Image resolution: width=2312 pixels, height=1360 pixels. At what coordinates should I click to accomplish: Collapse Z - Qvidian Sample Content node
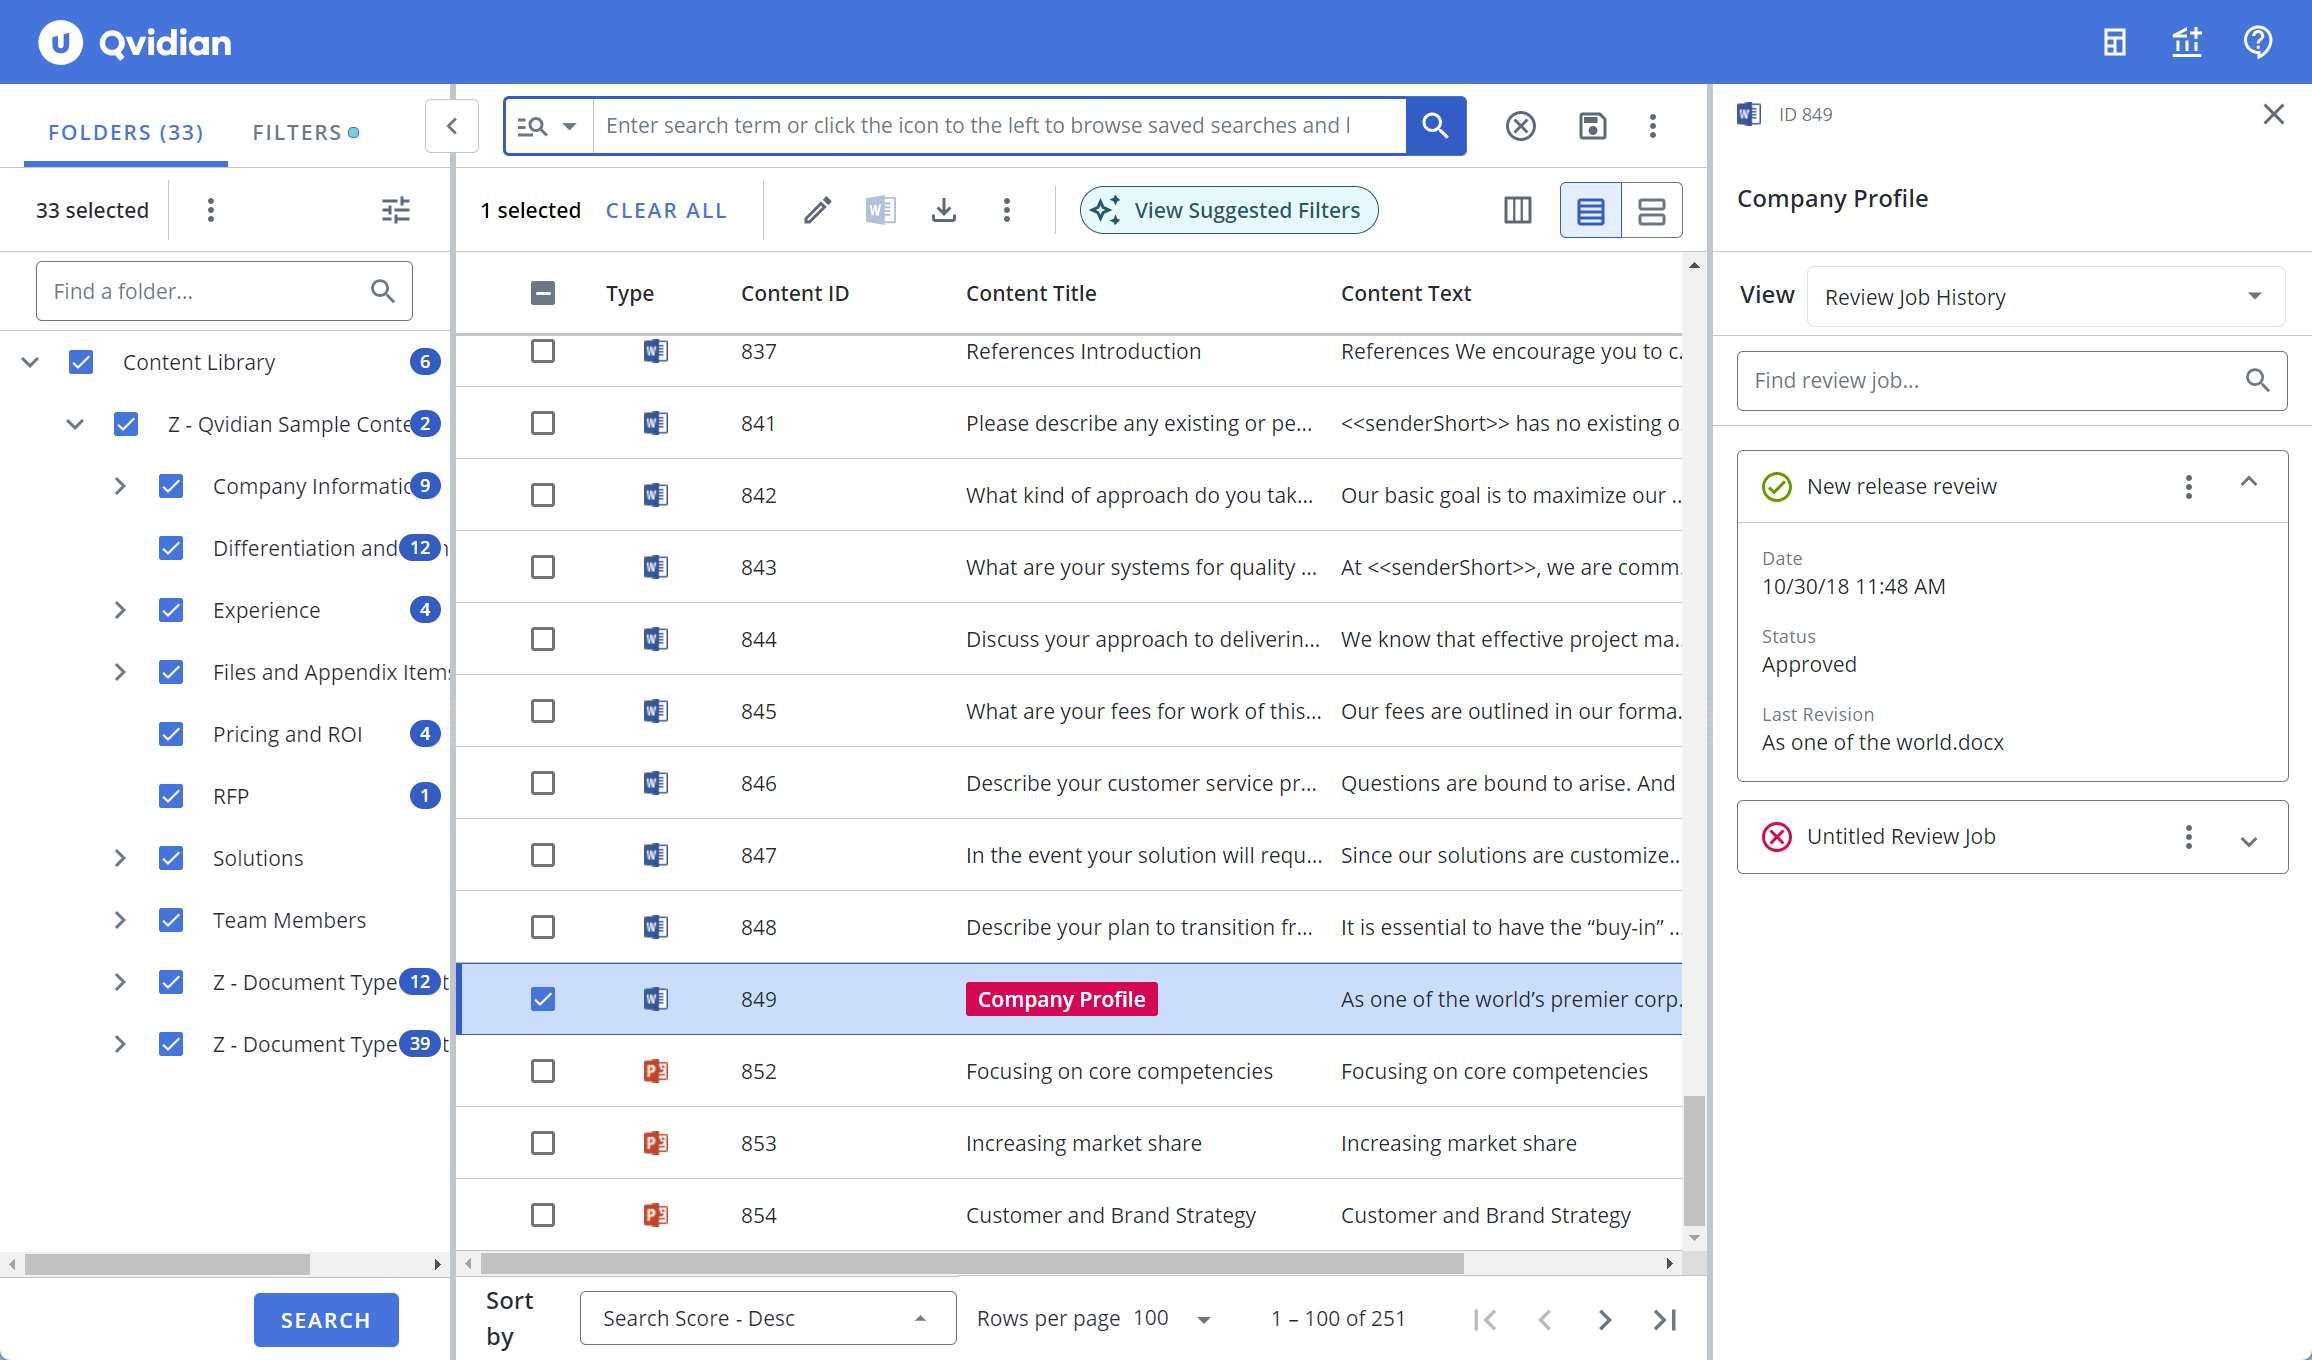pyautogui.click(x=75, y=424)
